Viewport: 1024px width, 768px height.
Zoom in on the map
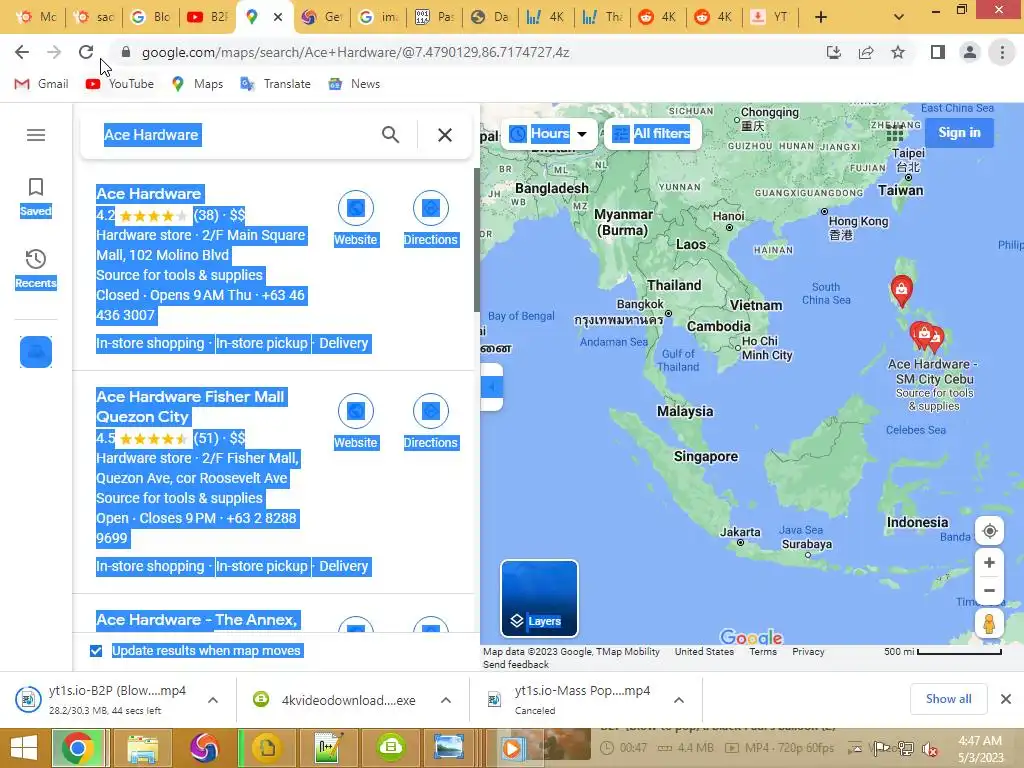[989, 562]
